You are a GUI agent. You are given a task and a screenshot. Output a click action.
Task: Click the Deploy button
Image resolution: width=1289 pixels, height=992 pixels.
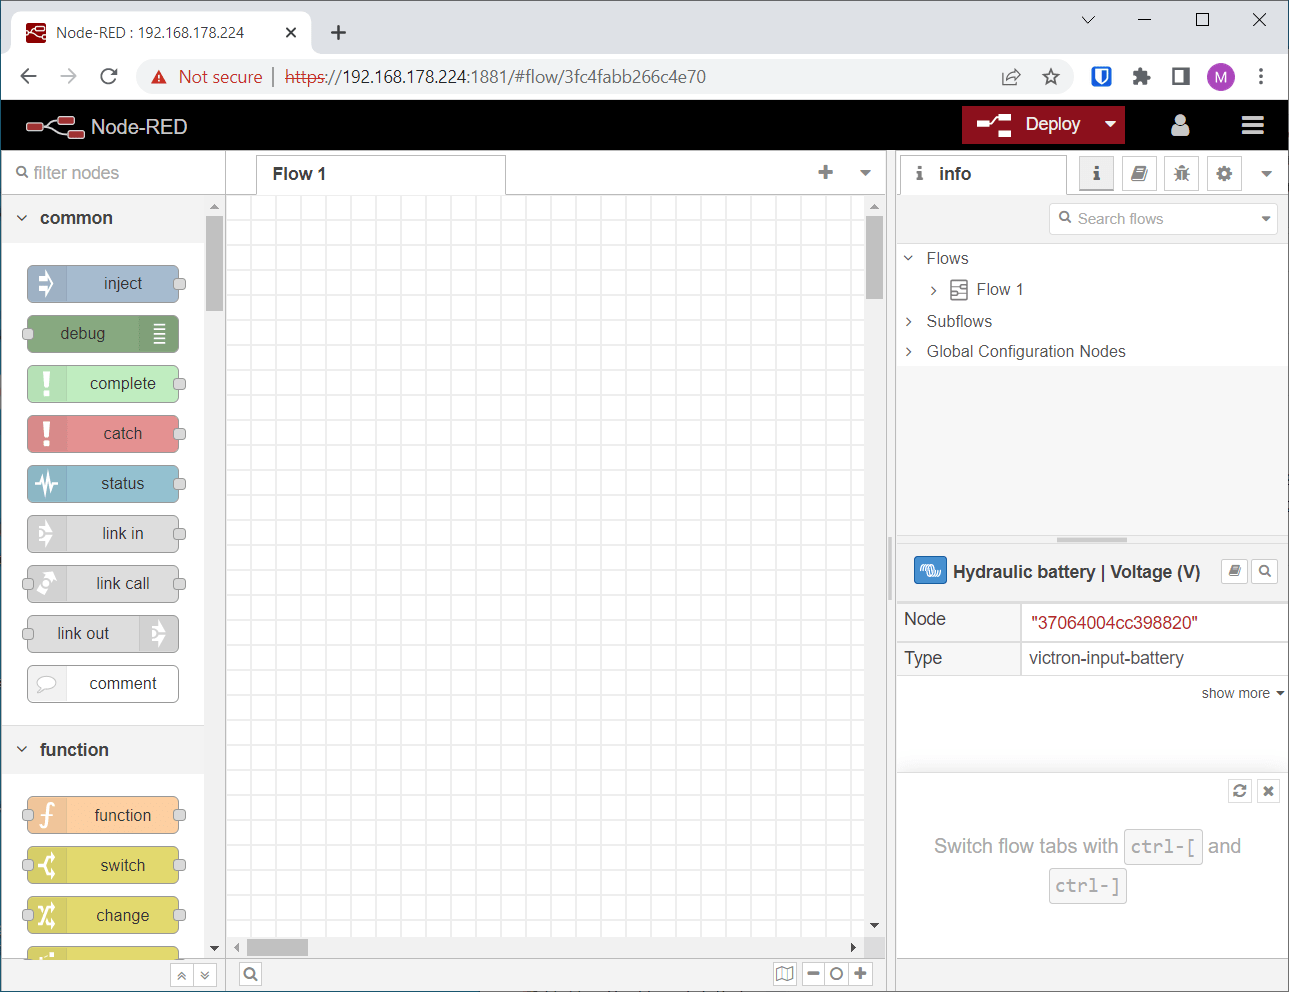(1029, 125)
